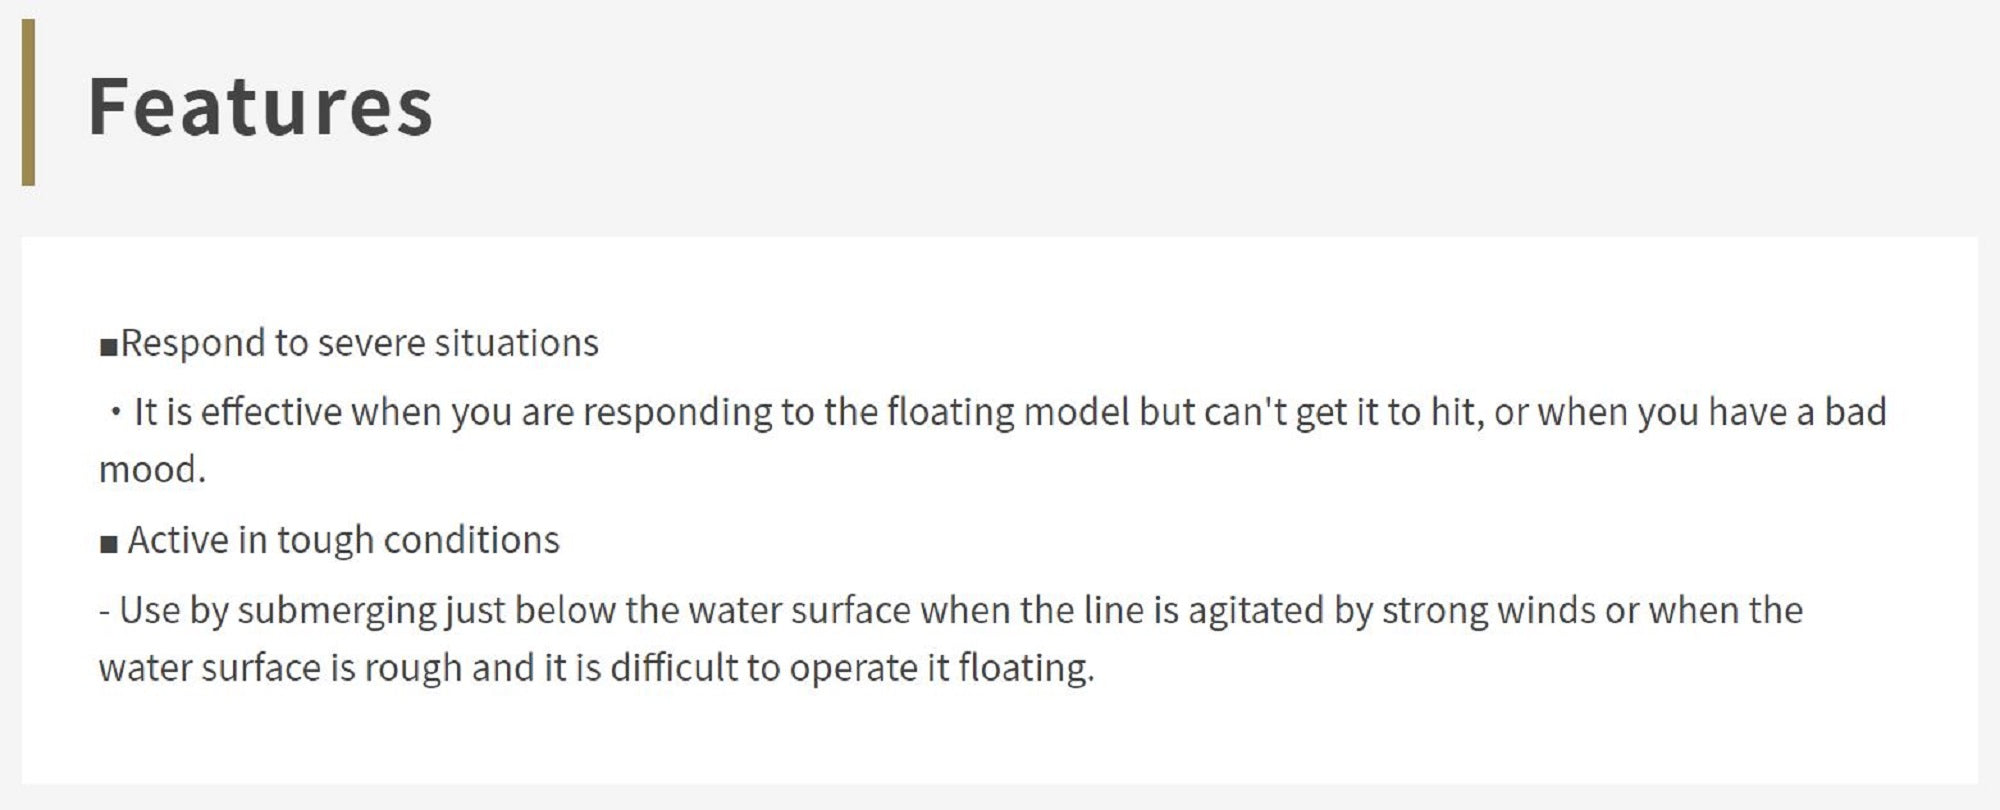The height and width of the screenshot is (810, 2000).
Task: Click the gold vertical bar beside Features
Action: coord(28,102)
